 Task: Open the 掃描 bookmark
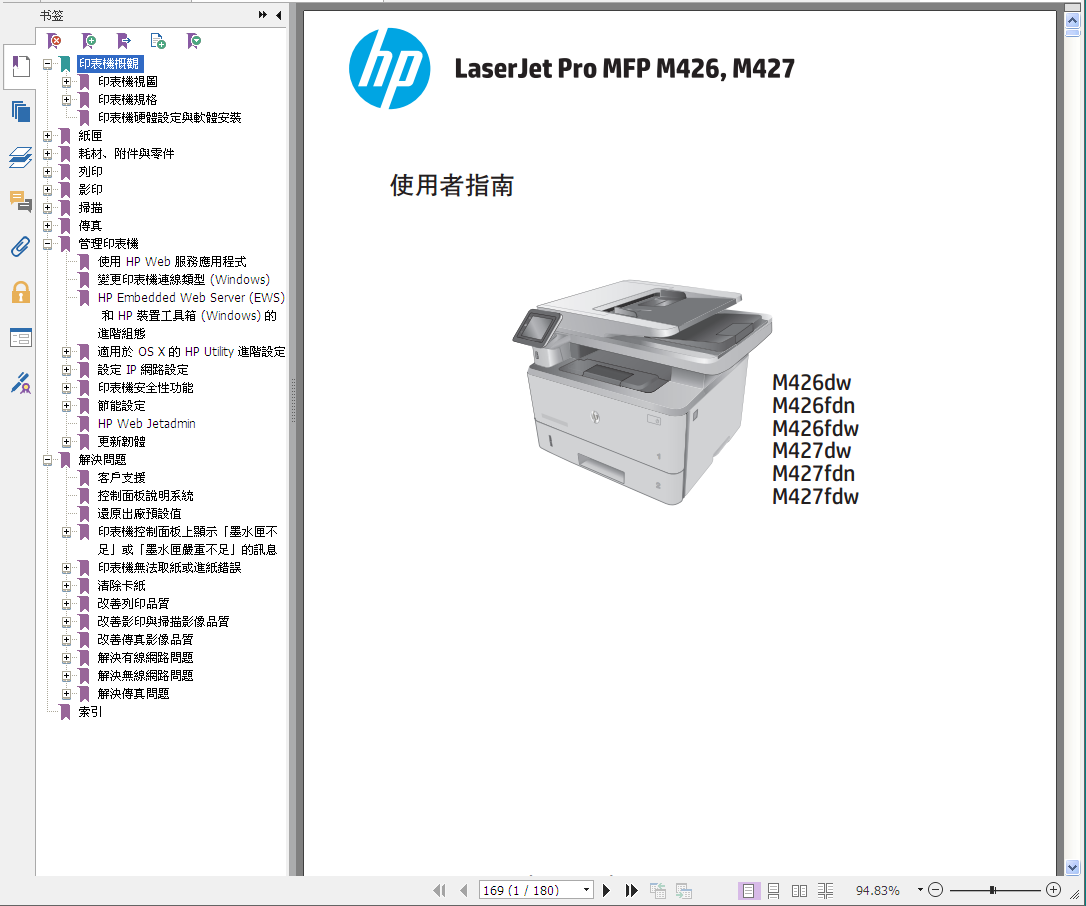pyautogui.click(x=90, y=208)
